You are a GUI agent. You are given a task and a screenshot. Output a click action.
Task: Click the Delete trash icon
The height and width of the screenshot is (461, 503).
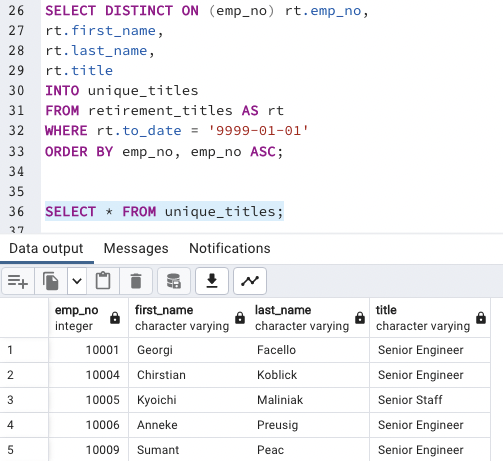click(x=136, y=281)
